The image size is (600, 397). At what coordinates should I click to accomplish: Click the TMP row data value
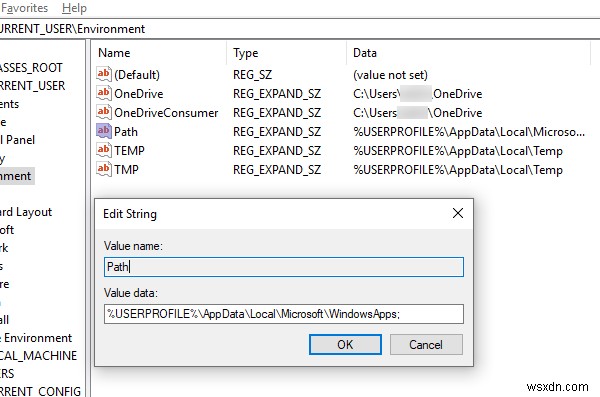click(x=458, y=170)
